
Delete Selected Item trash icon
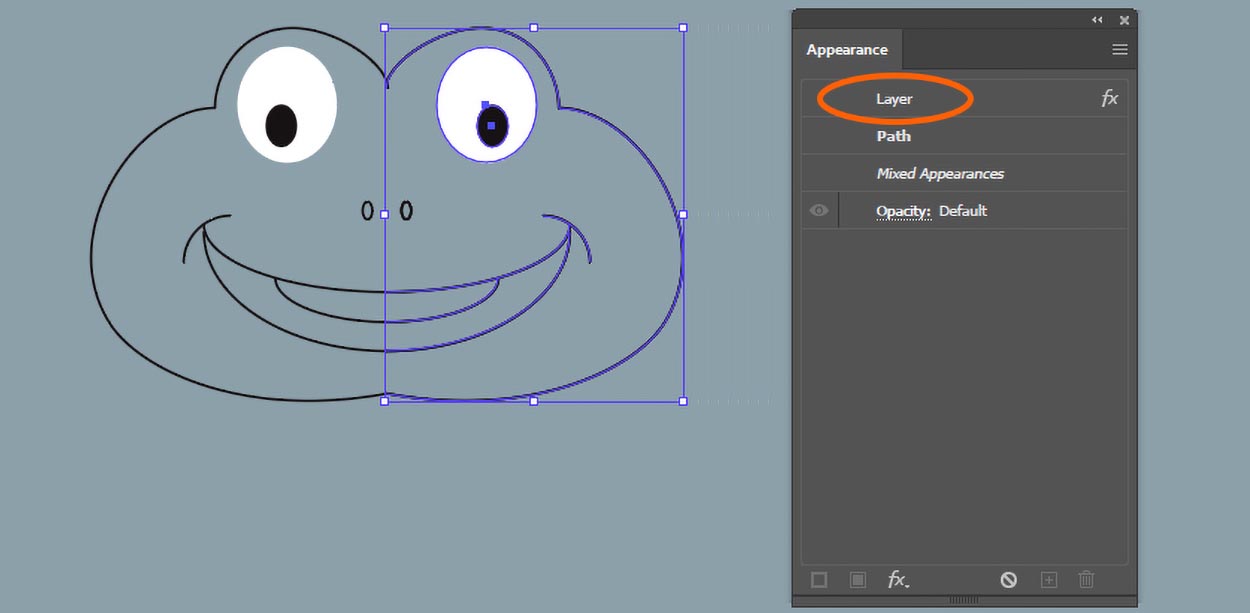pyautogui.click(x=1086, y=580)
